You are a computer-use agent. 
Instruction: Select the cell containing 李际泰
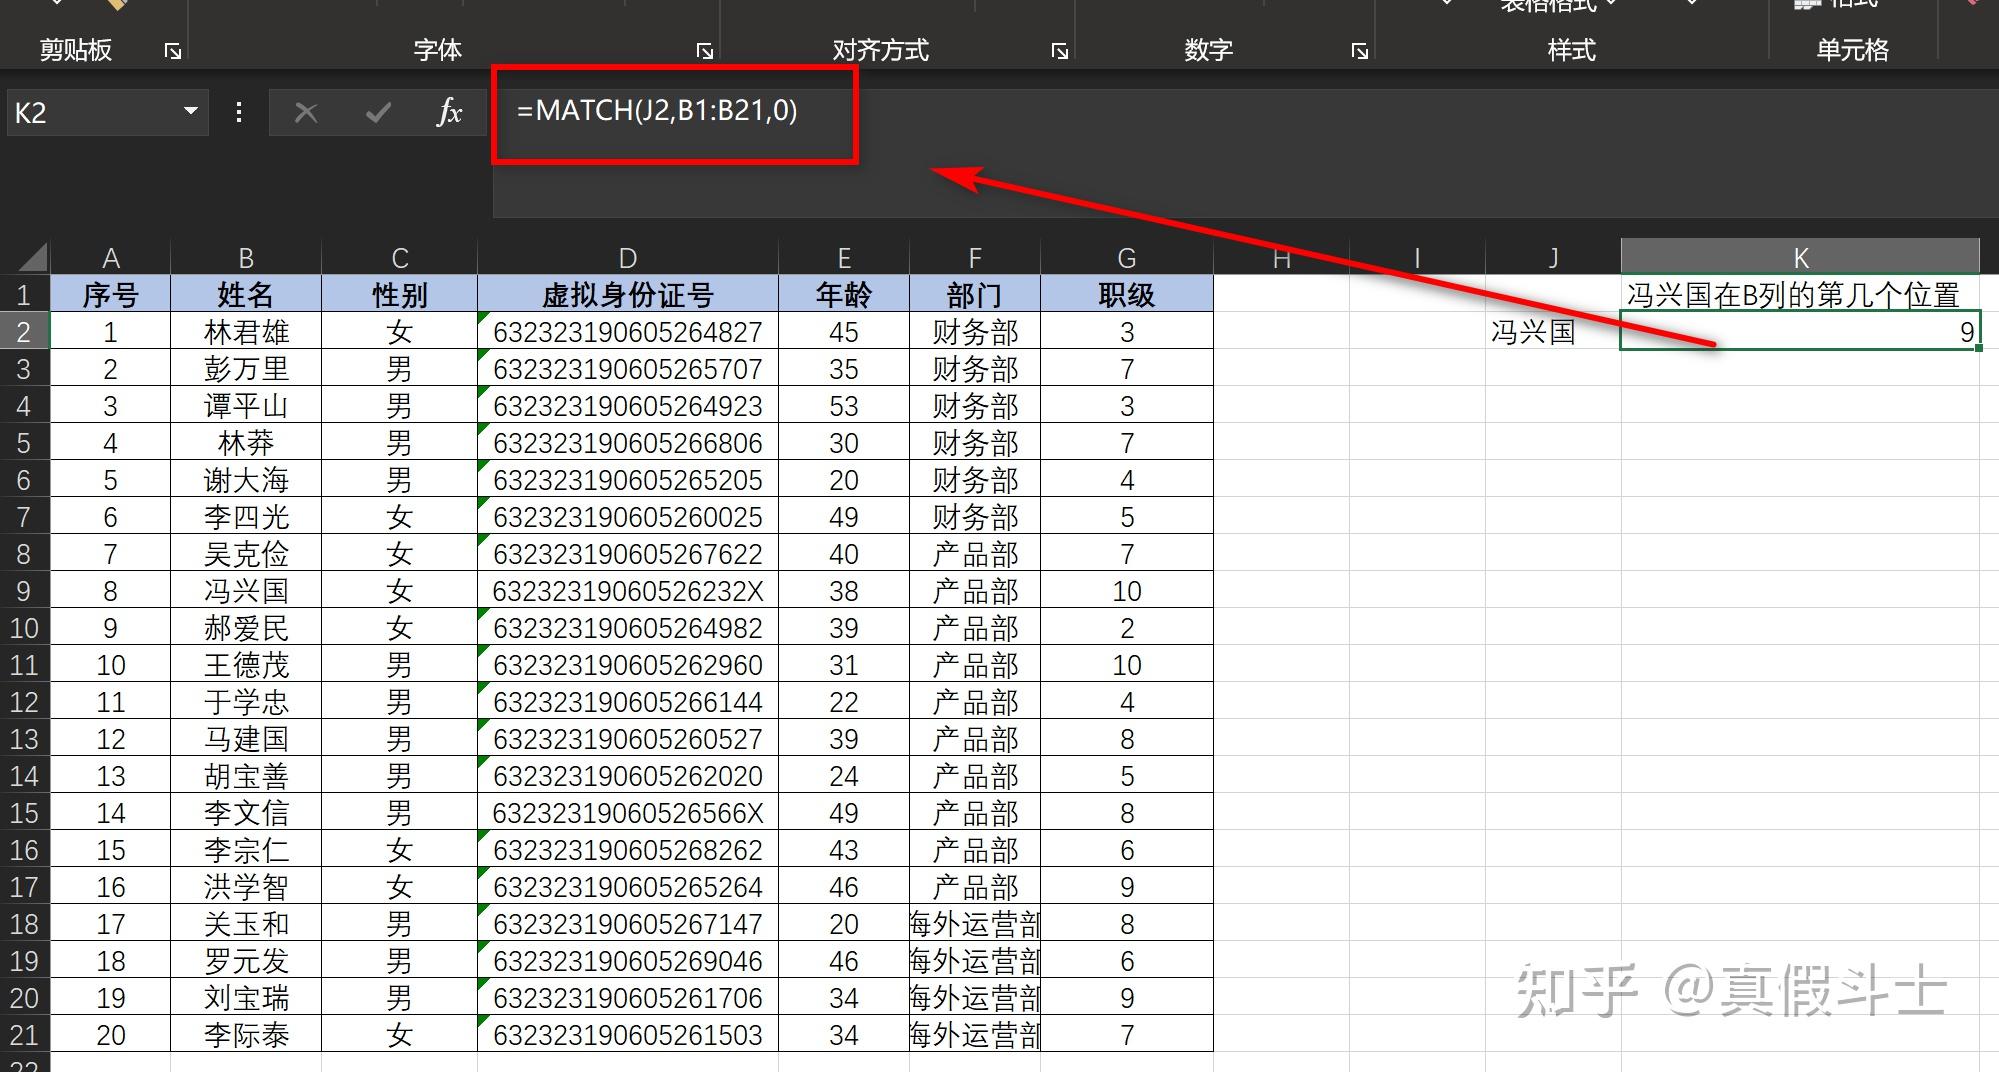[x=246, y=1035]
